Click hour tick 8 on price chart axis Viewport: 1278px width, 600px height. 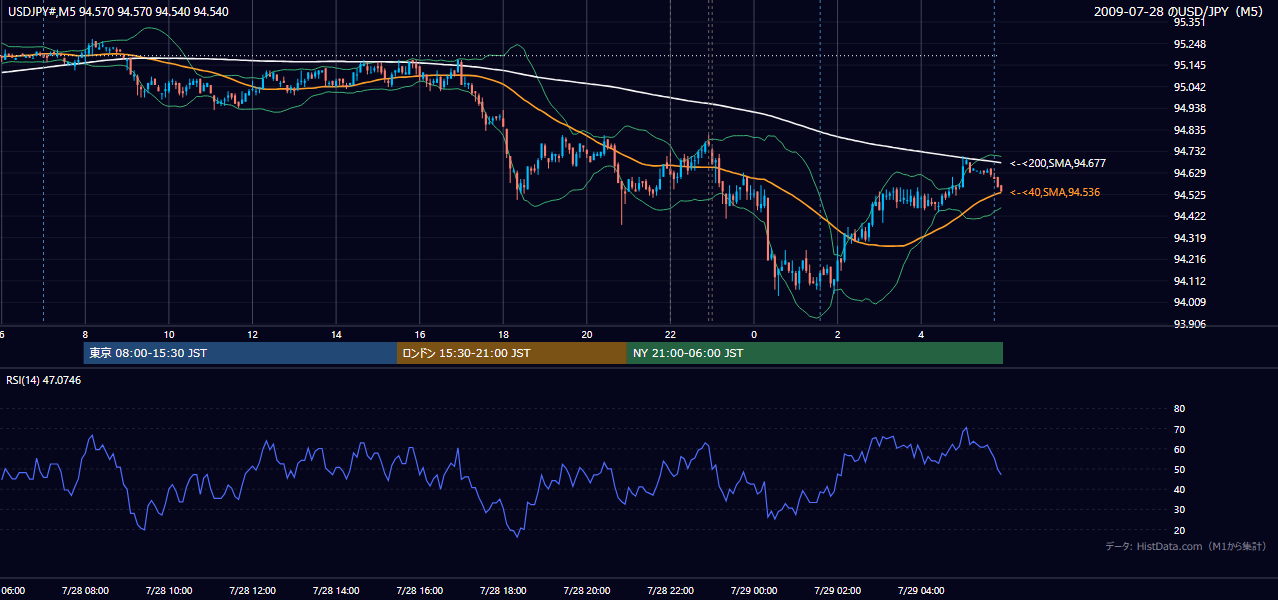(x=85, y=334)
